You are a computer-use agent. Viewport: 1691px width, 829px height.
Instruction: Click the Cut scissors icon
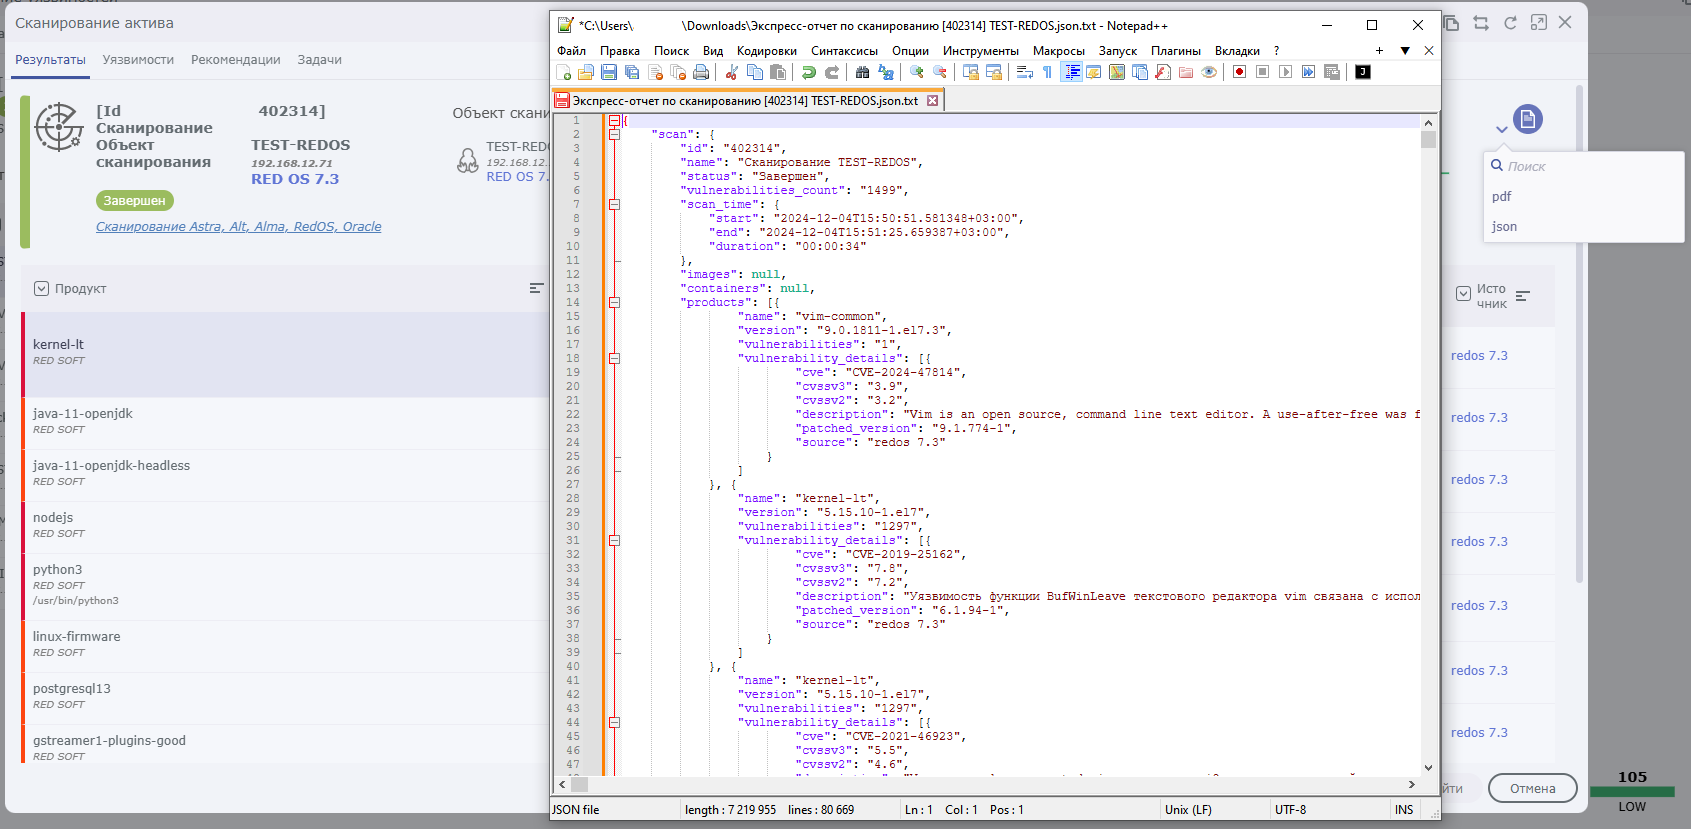[x=732, y=72]
